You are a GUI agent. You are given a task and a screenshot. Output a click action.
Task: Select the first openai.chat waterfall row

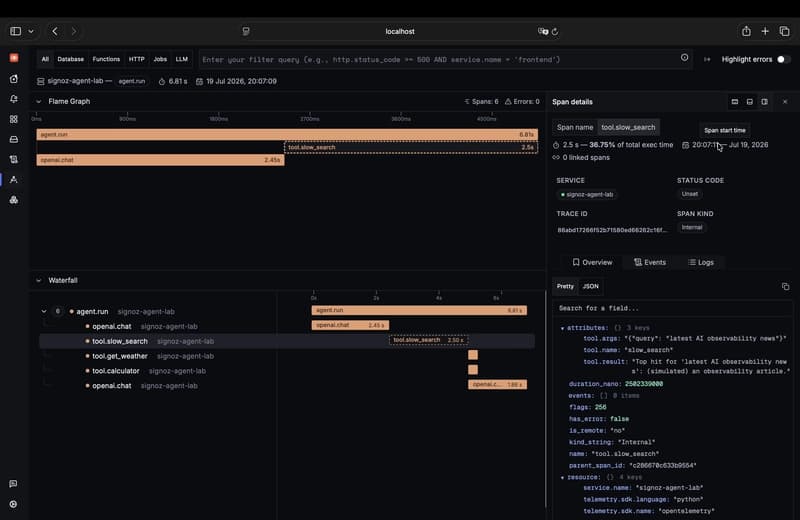pos(287,327)
